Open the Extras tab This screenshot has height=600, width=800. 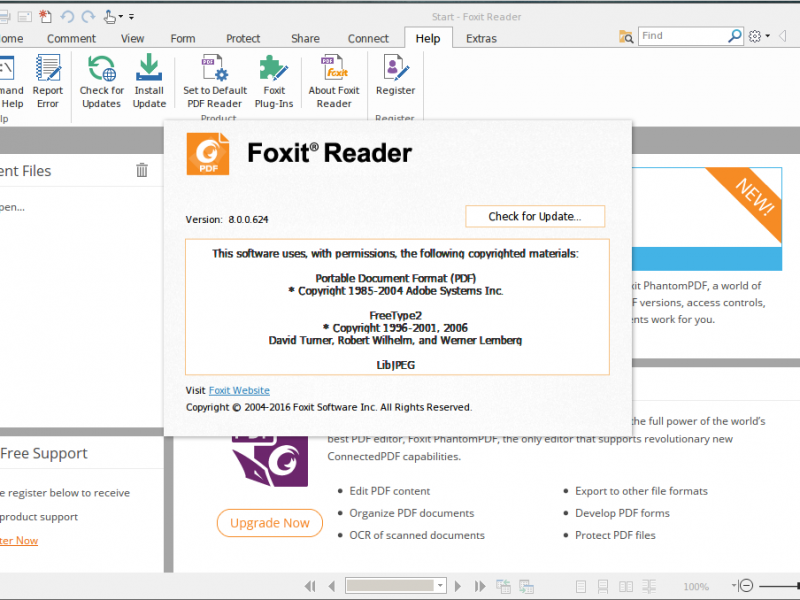[x=481, y=39]
